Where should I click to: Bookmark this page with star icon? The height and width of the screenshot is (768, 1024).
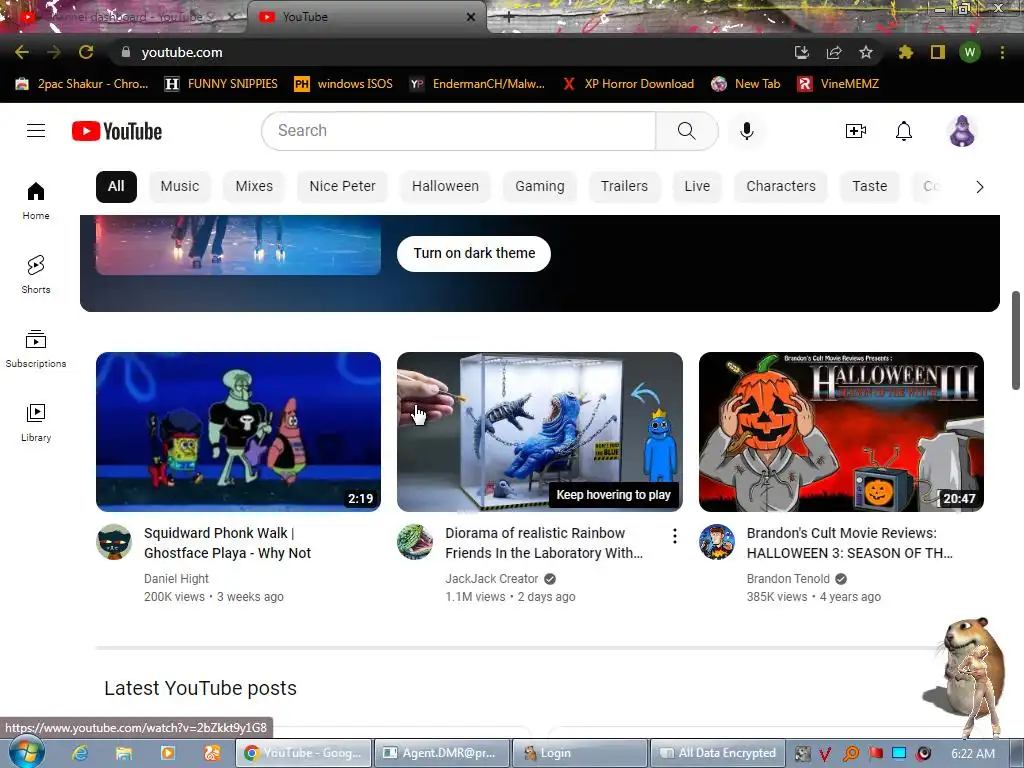coord(865,52)
